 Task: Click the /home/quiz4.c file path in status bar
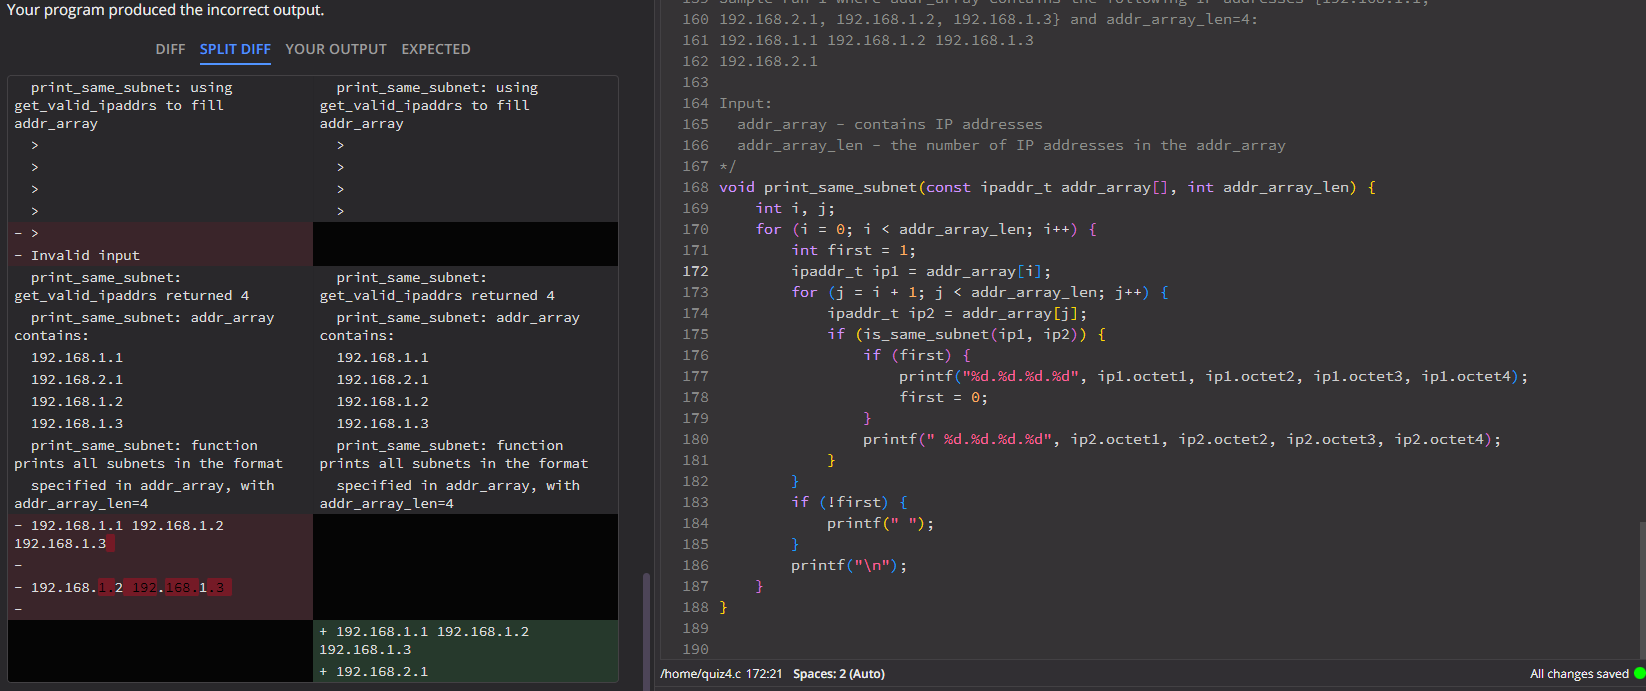[701, 674]
